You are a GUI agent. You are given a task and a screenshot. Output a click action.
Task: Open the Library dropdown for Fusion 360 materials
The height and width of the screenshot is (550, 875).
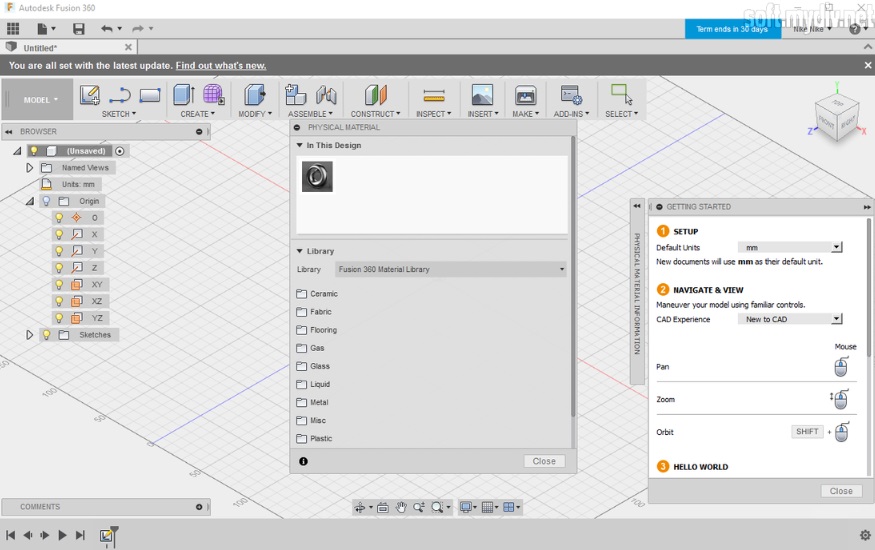[x=451, y=269]
